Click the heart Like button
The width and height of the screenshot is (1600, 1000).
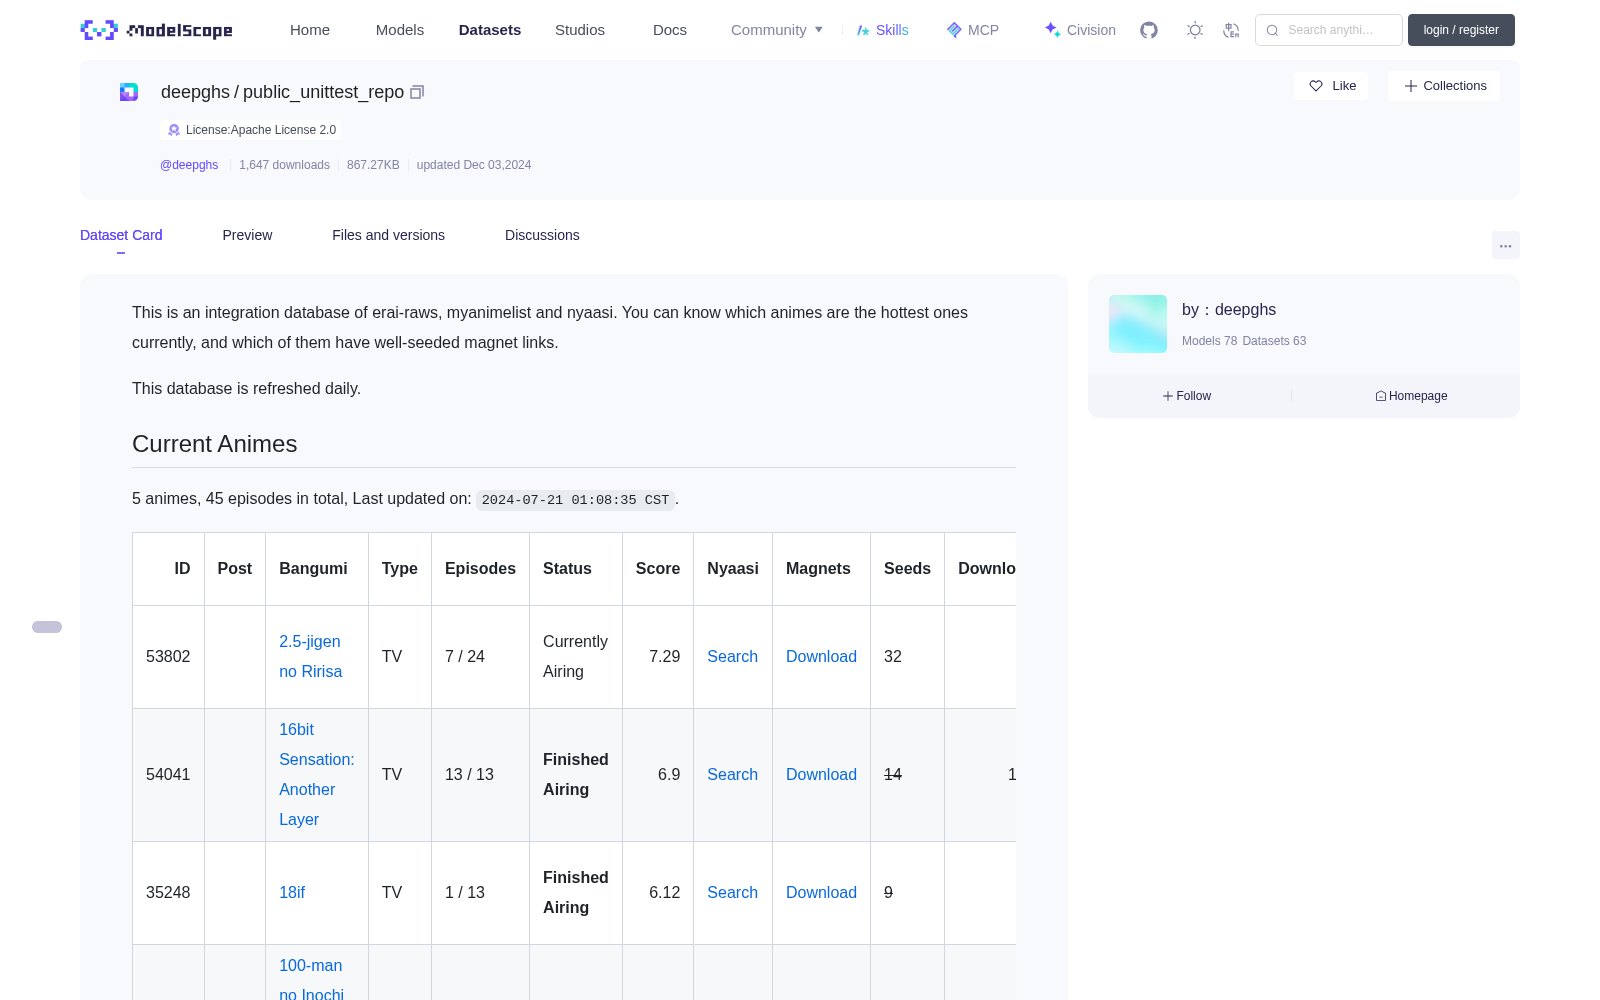[x=1331, y=86]
